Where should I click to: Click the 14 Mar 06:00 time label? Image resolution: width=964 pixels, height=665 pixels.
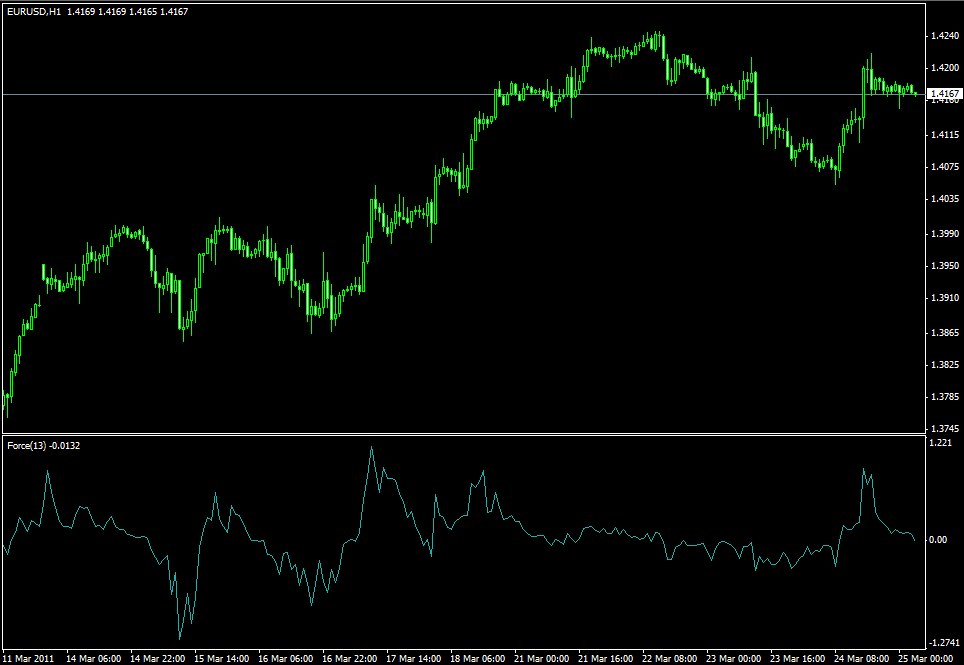(x=93, y=658)
